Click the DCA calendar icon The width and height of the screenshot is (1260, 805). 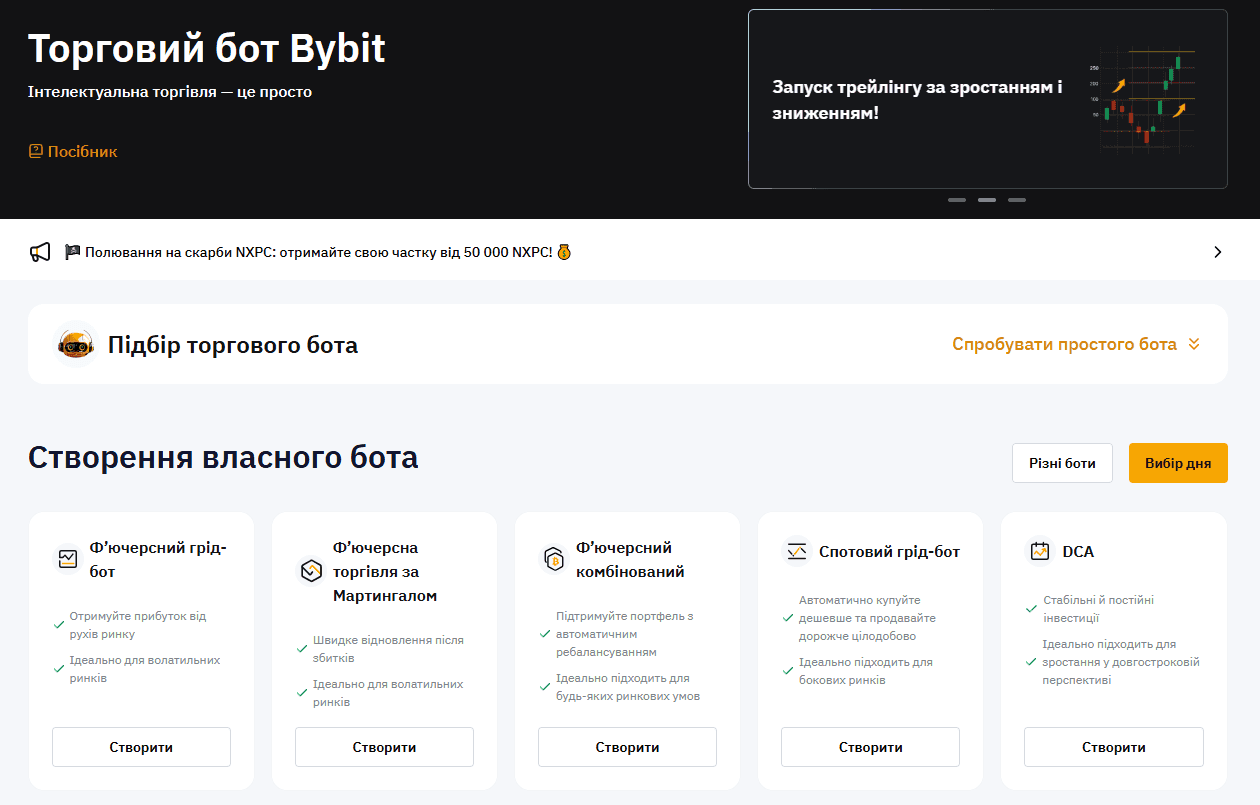(1039, 551)
